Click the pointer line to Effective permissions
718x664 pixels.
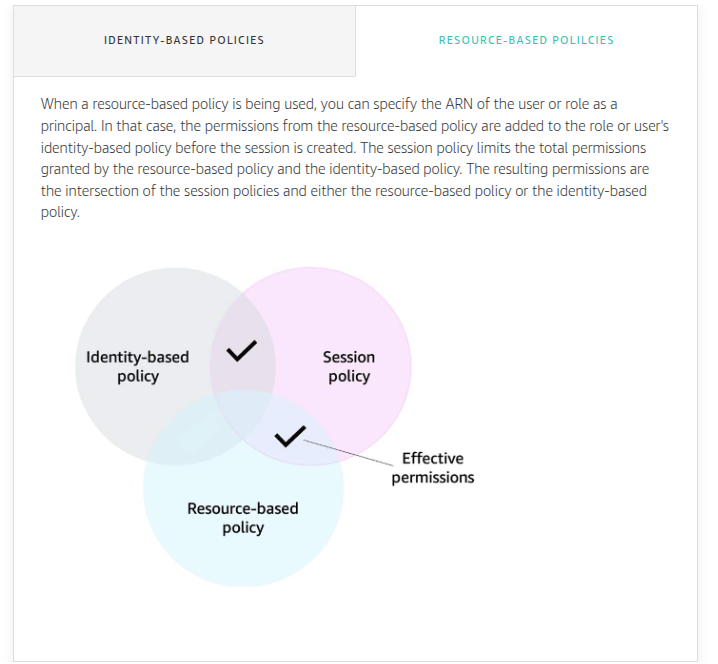pos(348,453)
